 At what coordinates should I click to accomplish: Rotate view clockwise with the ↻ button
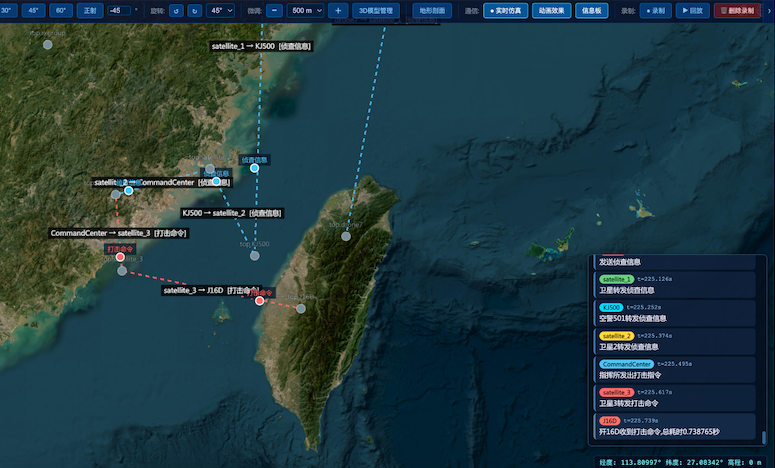pos(194,10)
